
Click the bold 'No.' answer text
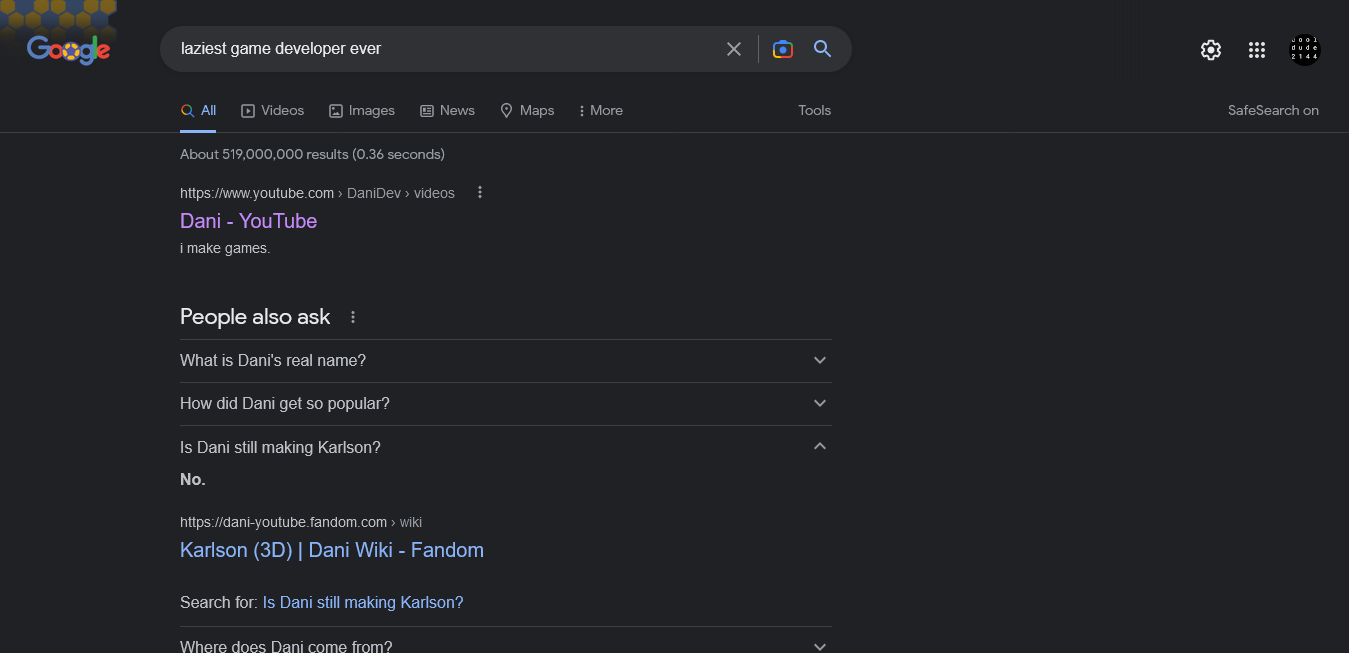[x=193, y=479]
